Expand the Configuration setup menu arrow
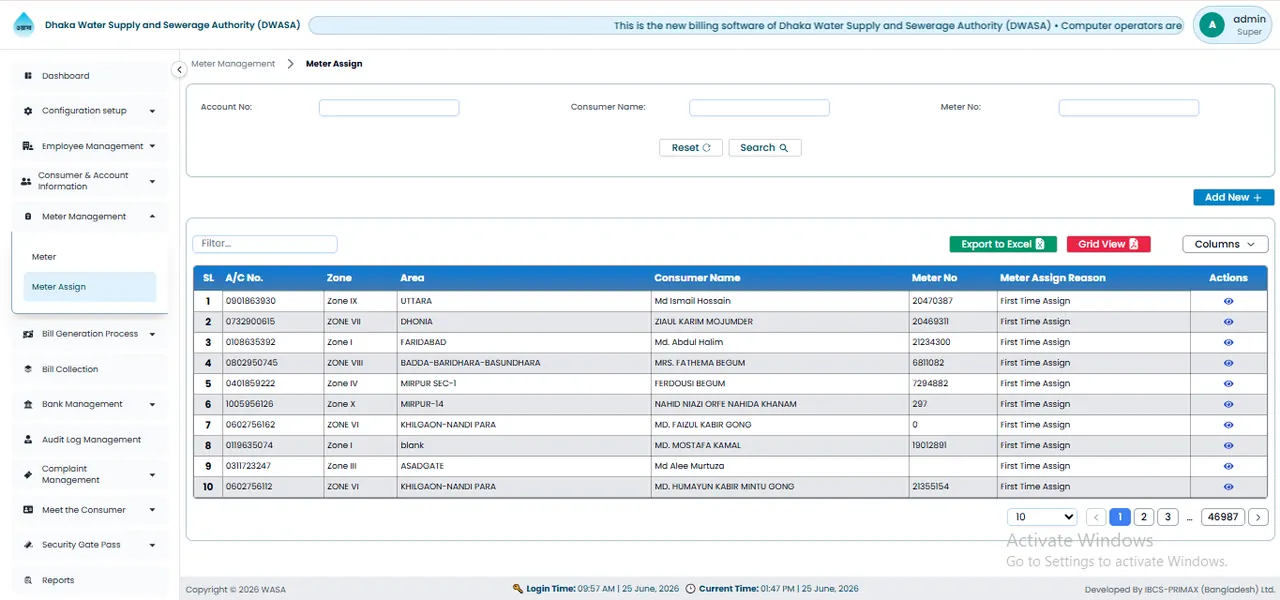Image resolution: width=1280 pixels, height=600 pixels. pos(152,111)
